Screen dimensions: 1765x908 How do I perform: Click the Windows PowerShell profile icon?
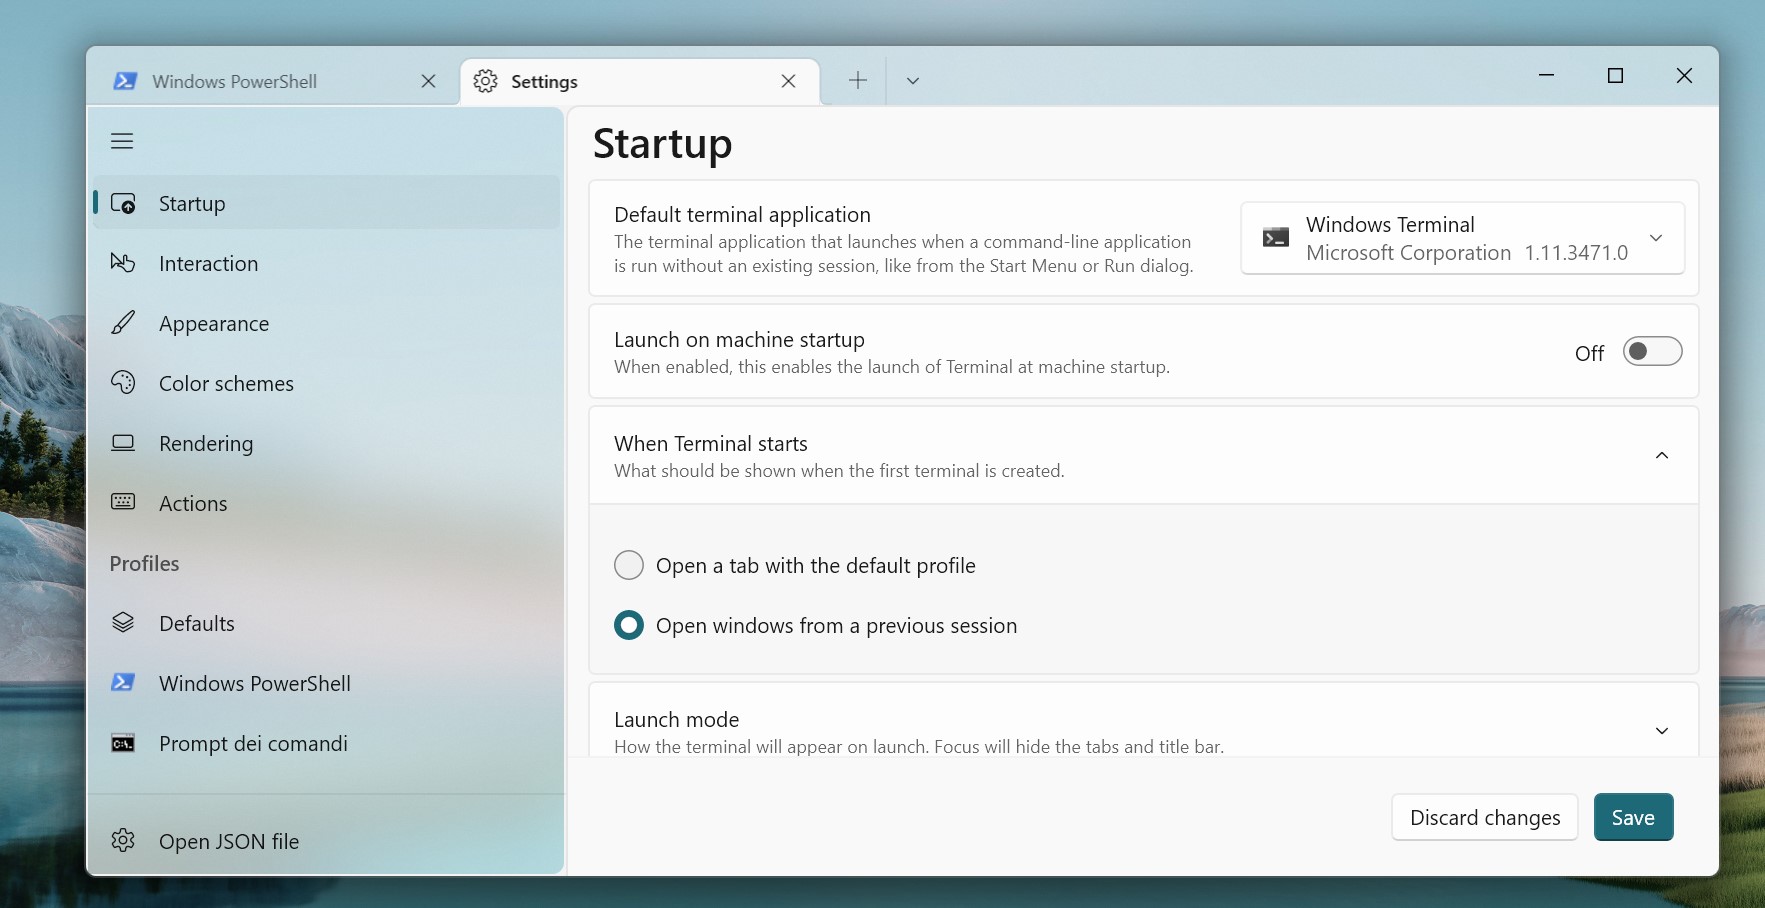pos(123,683)
